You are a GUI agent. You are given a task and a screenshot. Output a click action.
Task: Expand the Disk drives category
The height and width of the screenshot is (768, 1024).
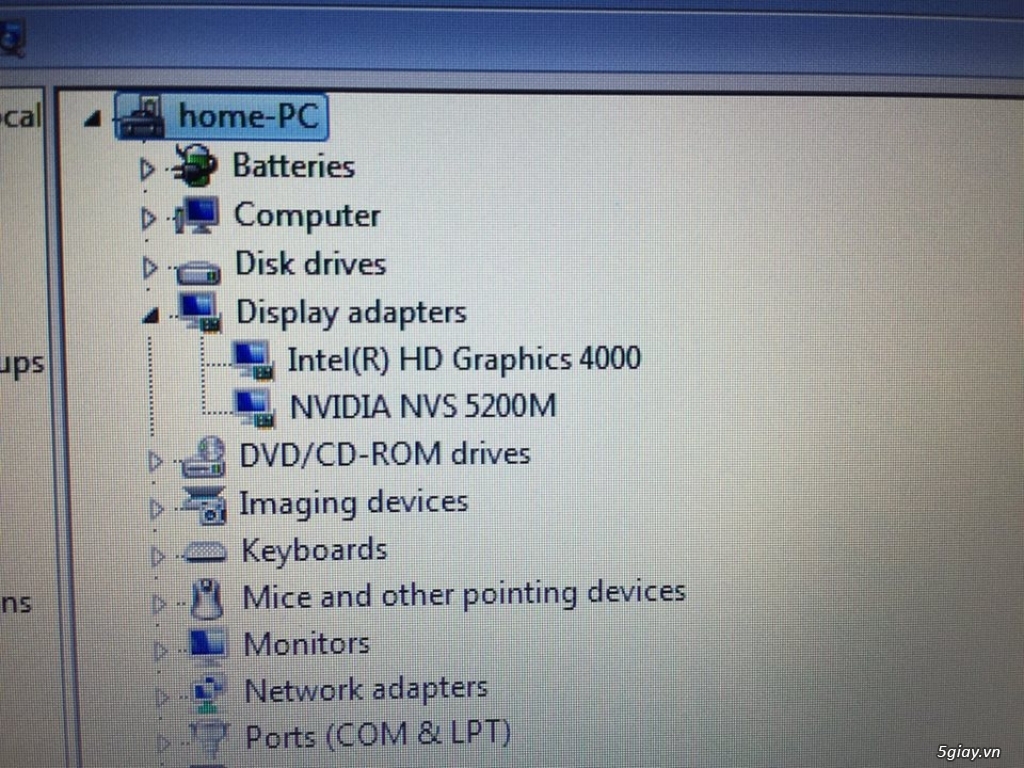point(150,267)
